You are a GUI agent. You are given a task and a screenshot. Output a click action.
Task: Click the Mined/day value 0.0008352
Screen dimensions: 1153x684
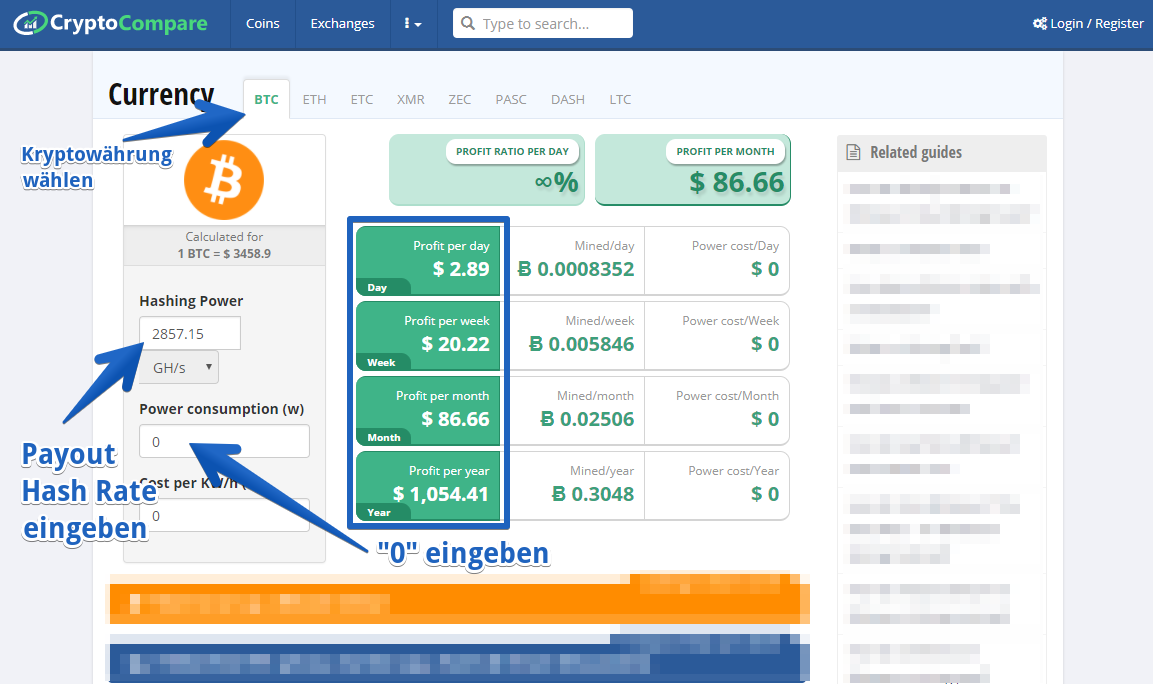click(x=576, y=269)
